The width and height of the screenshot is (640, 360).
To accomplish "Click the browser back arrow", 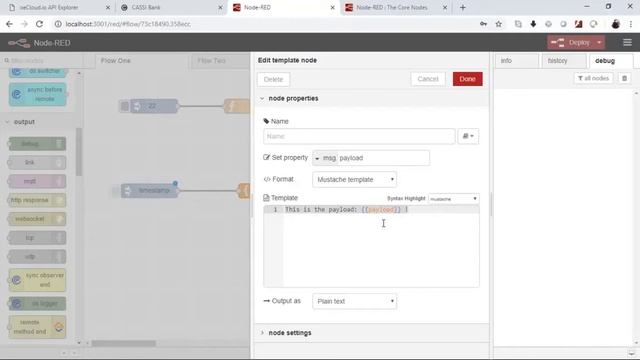I will tap(9, 24).
